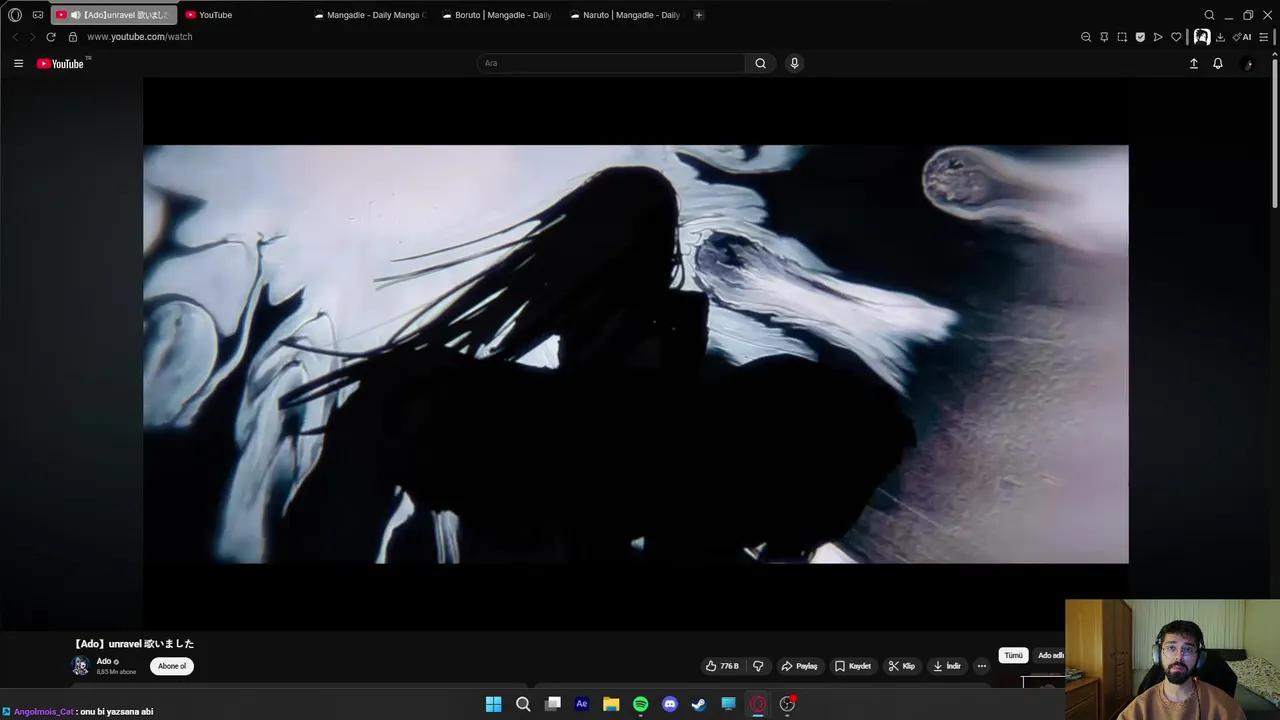
Task: Open the AI assistant button in the toolbar
Action: [x=1242, y=37]
